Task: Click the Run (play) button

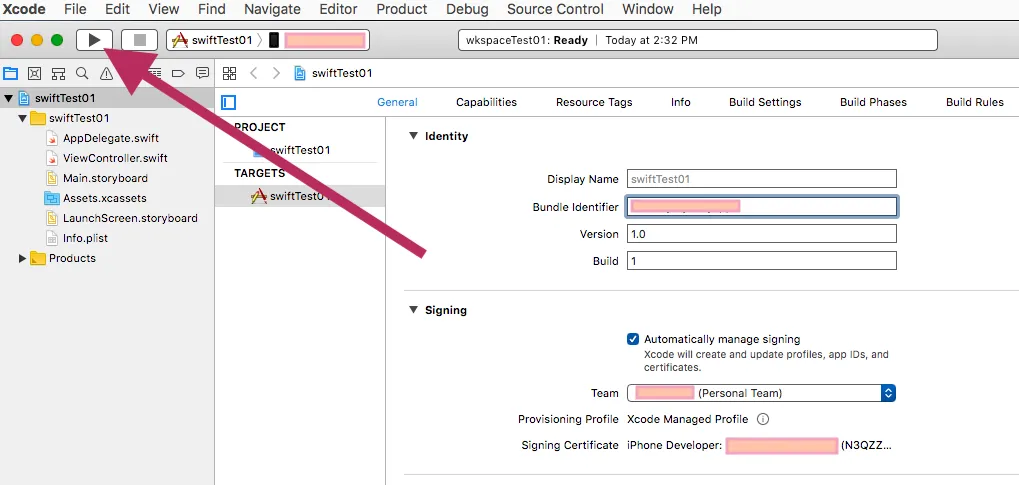Action: [94, 40]
